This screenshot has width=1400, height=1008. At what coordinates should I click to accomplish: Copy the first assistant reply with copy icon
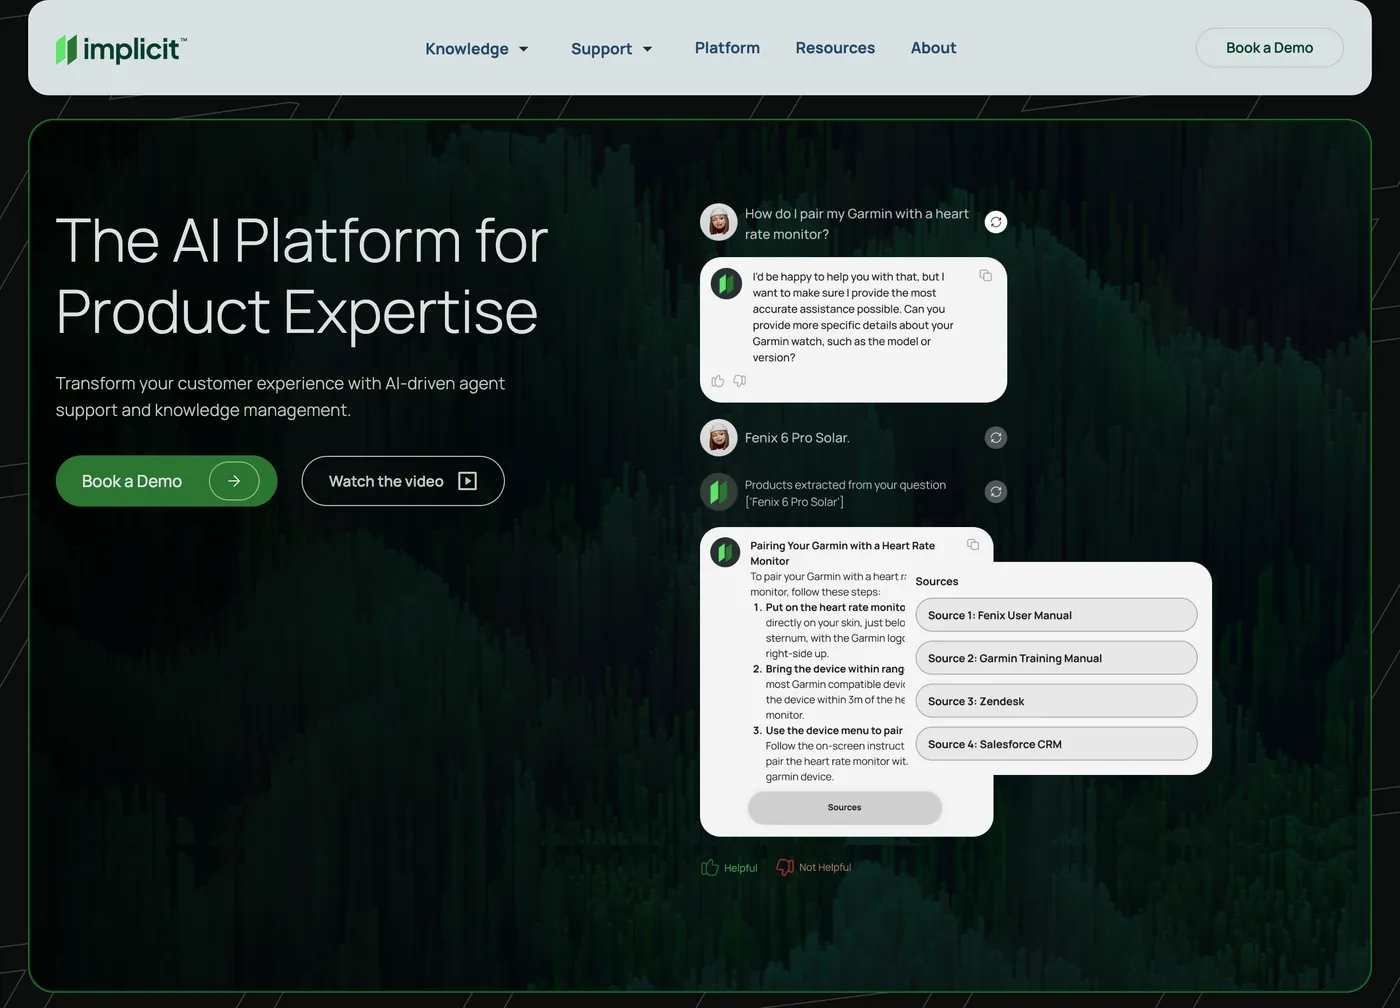(985, 275)
